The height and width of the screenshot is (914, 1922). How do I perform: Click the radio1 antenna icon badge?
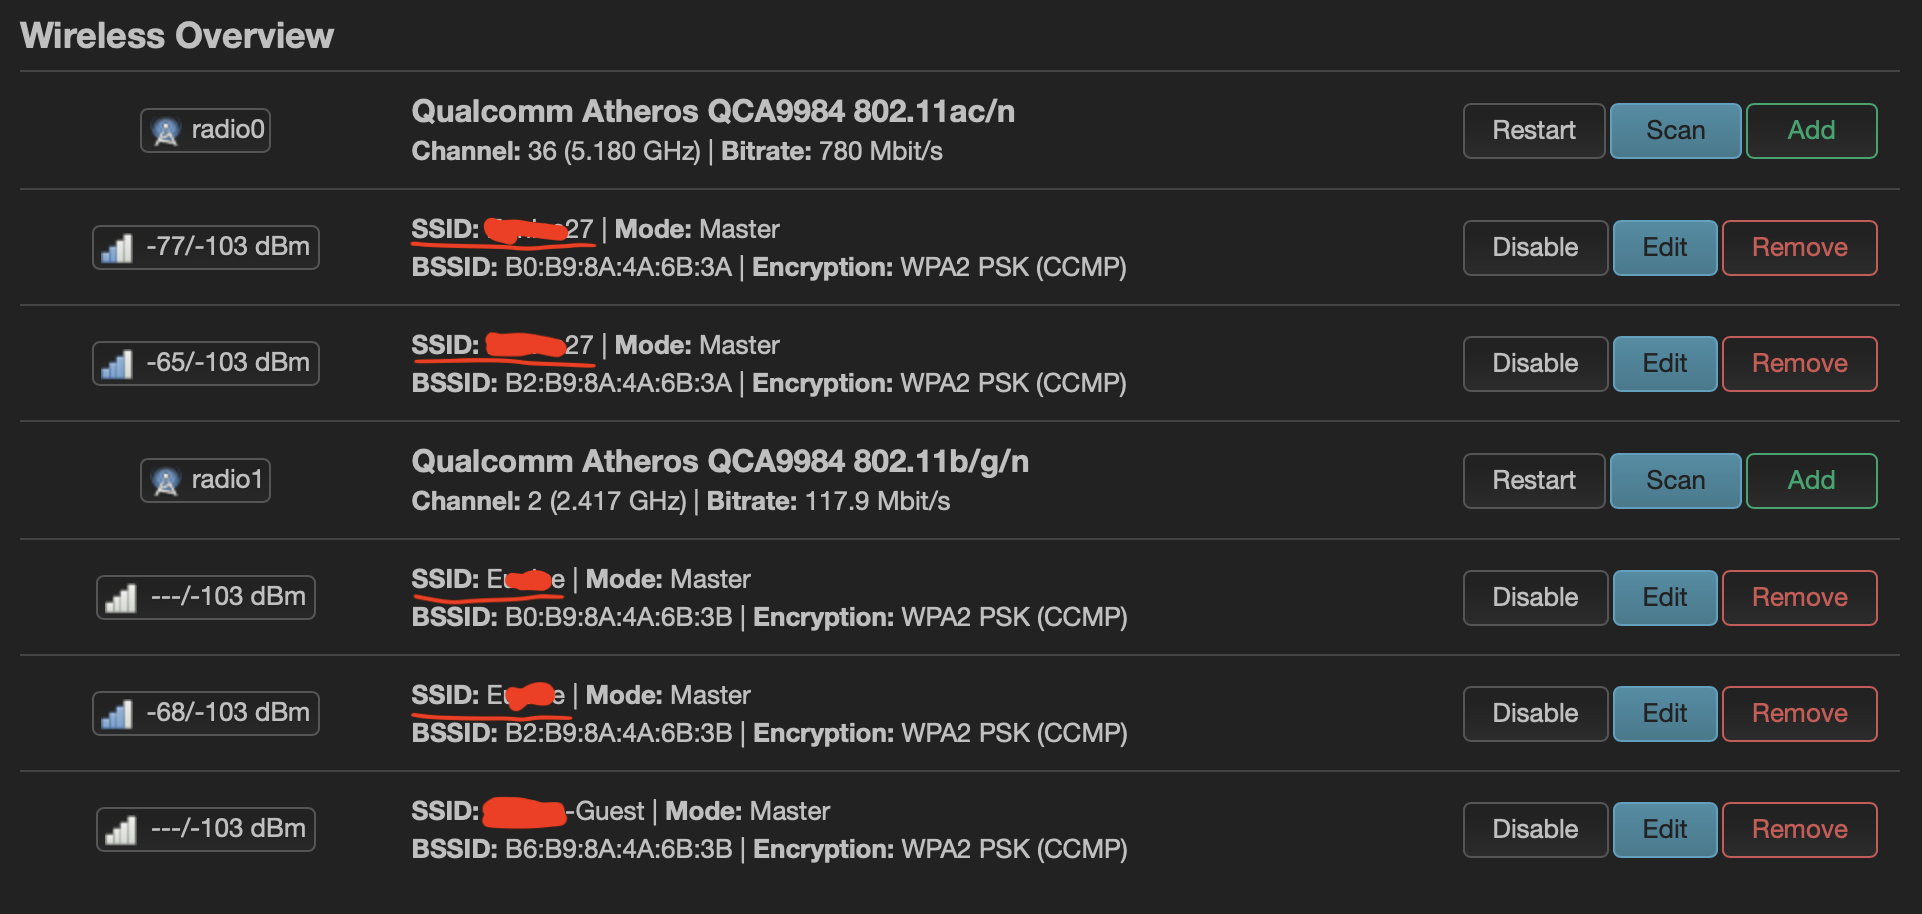(205, 480)
